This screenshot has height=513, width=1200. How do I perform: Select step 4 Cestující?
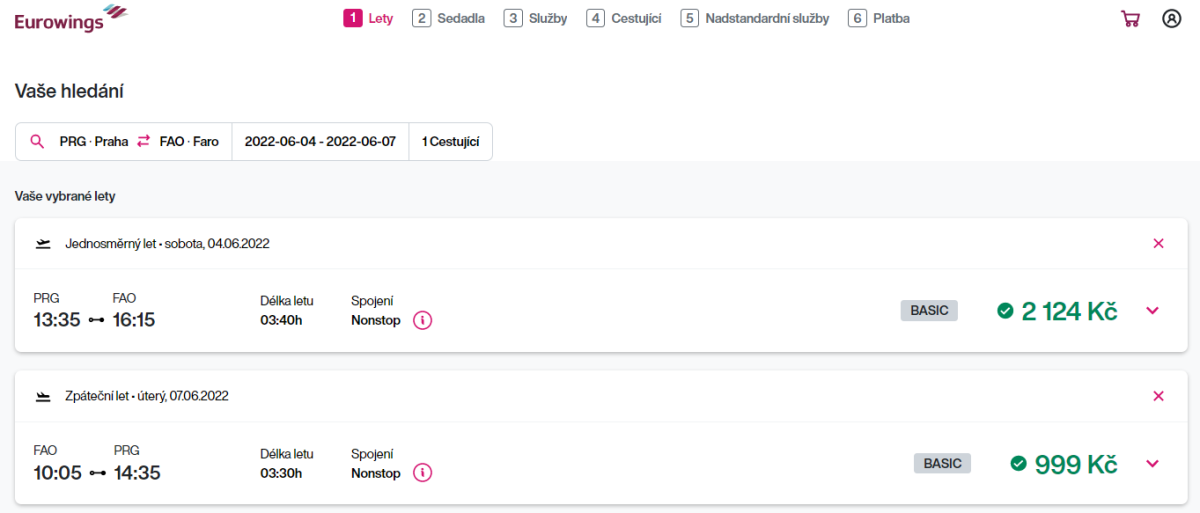click(624, 18)
